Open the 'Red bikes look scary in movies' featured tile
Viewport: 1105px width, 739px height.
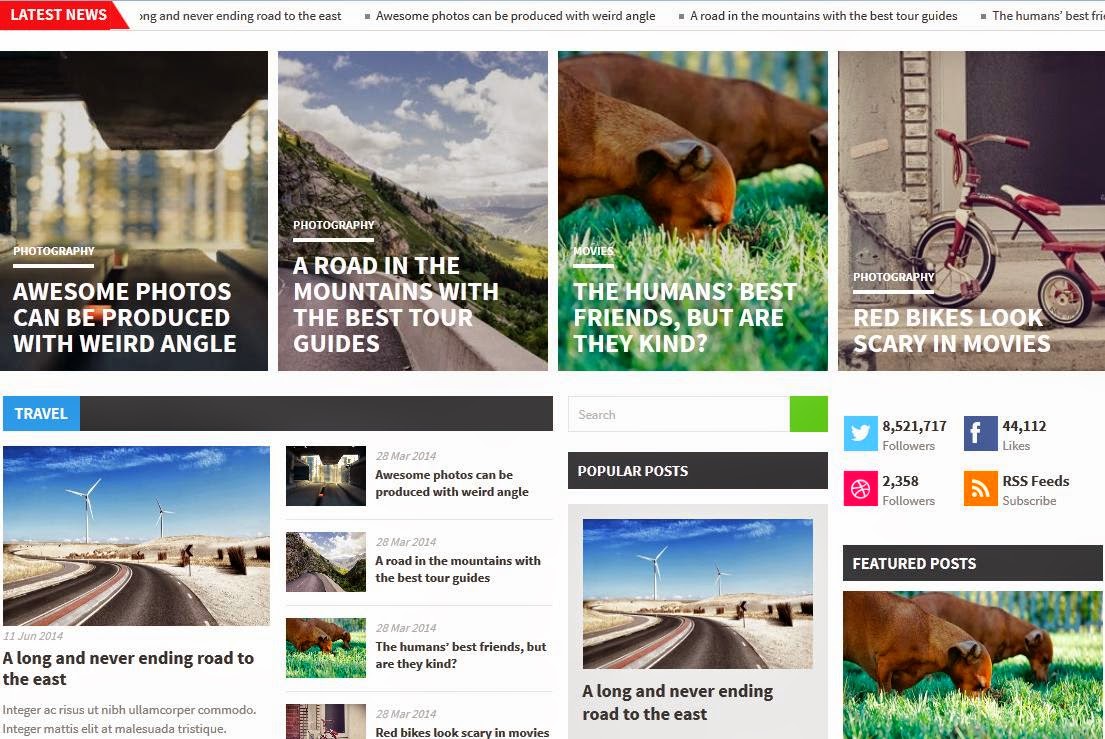point(971,211)
